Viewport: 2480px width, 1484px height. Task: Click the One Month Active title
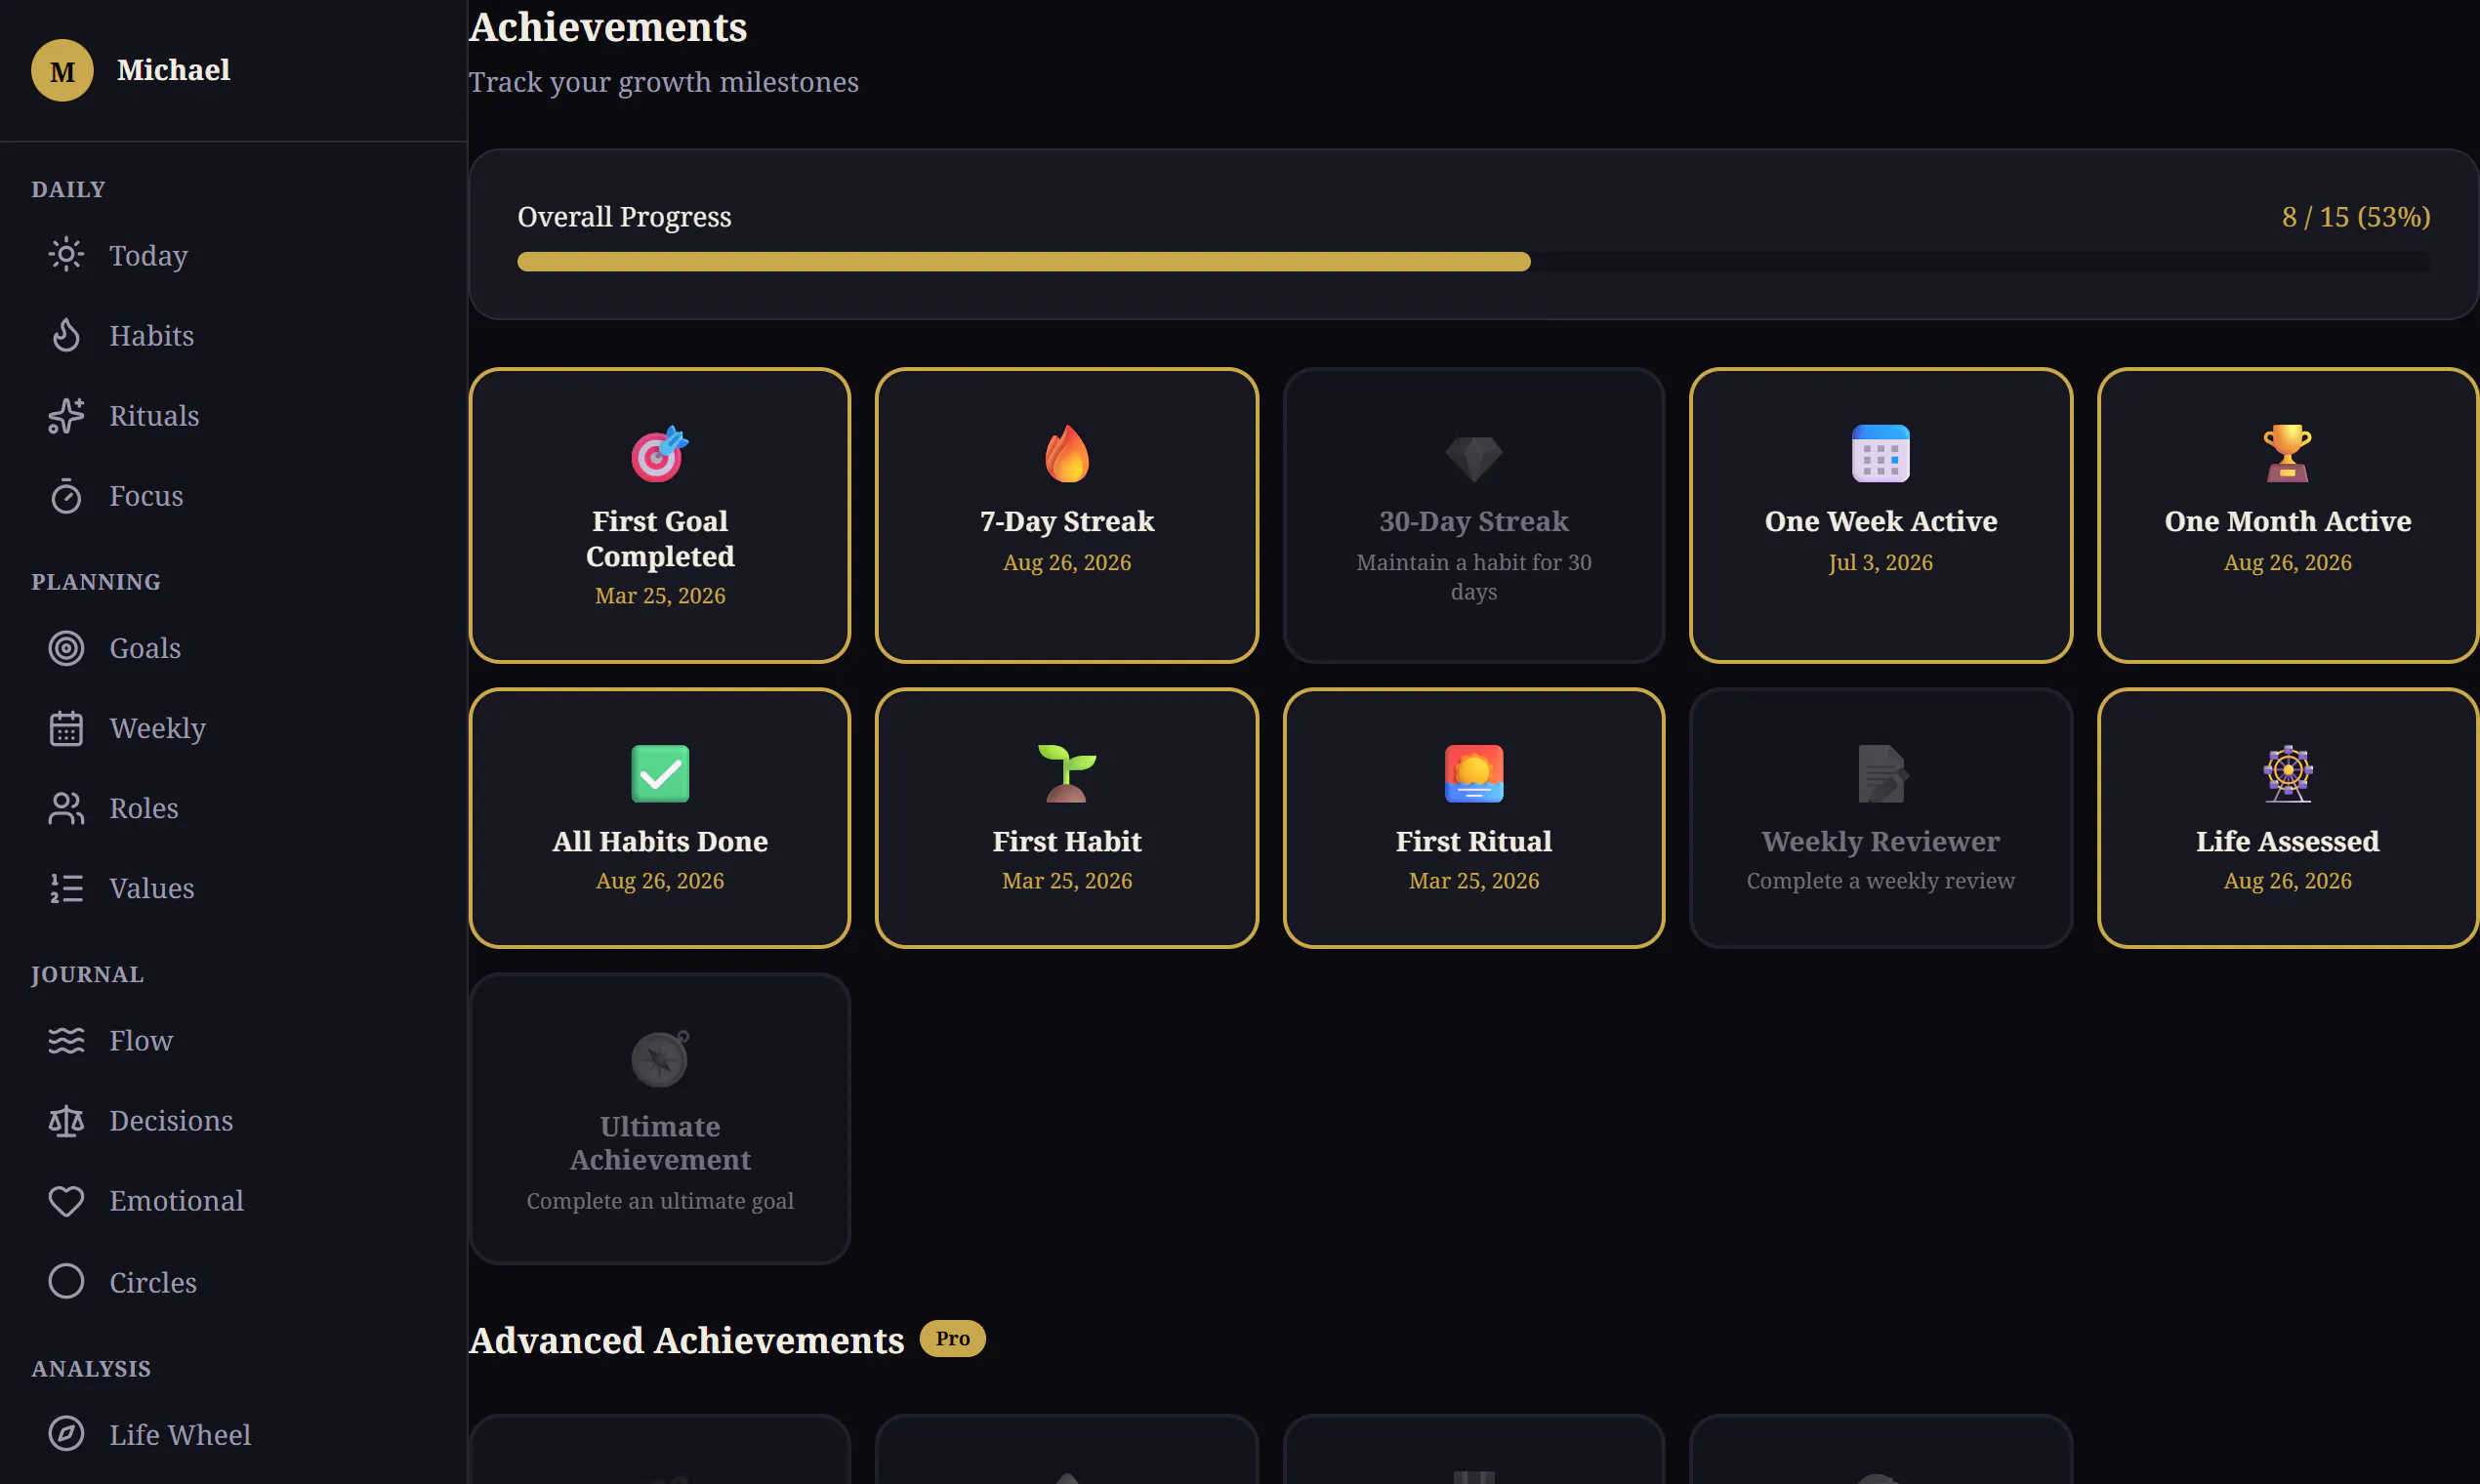point(2287,521)
